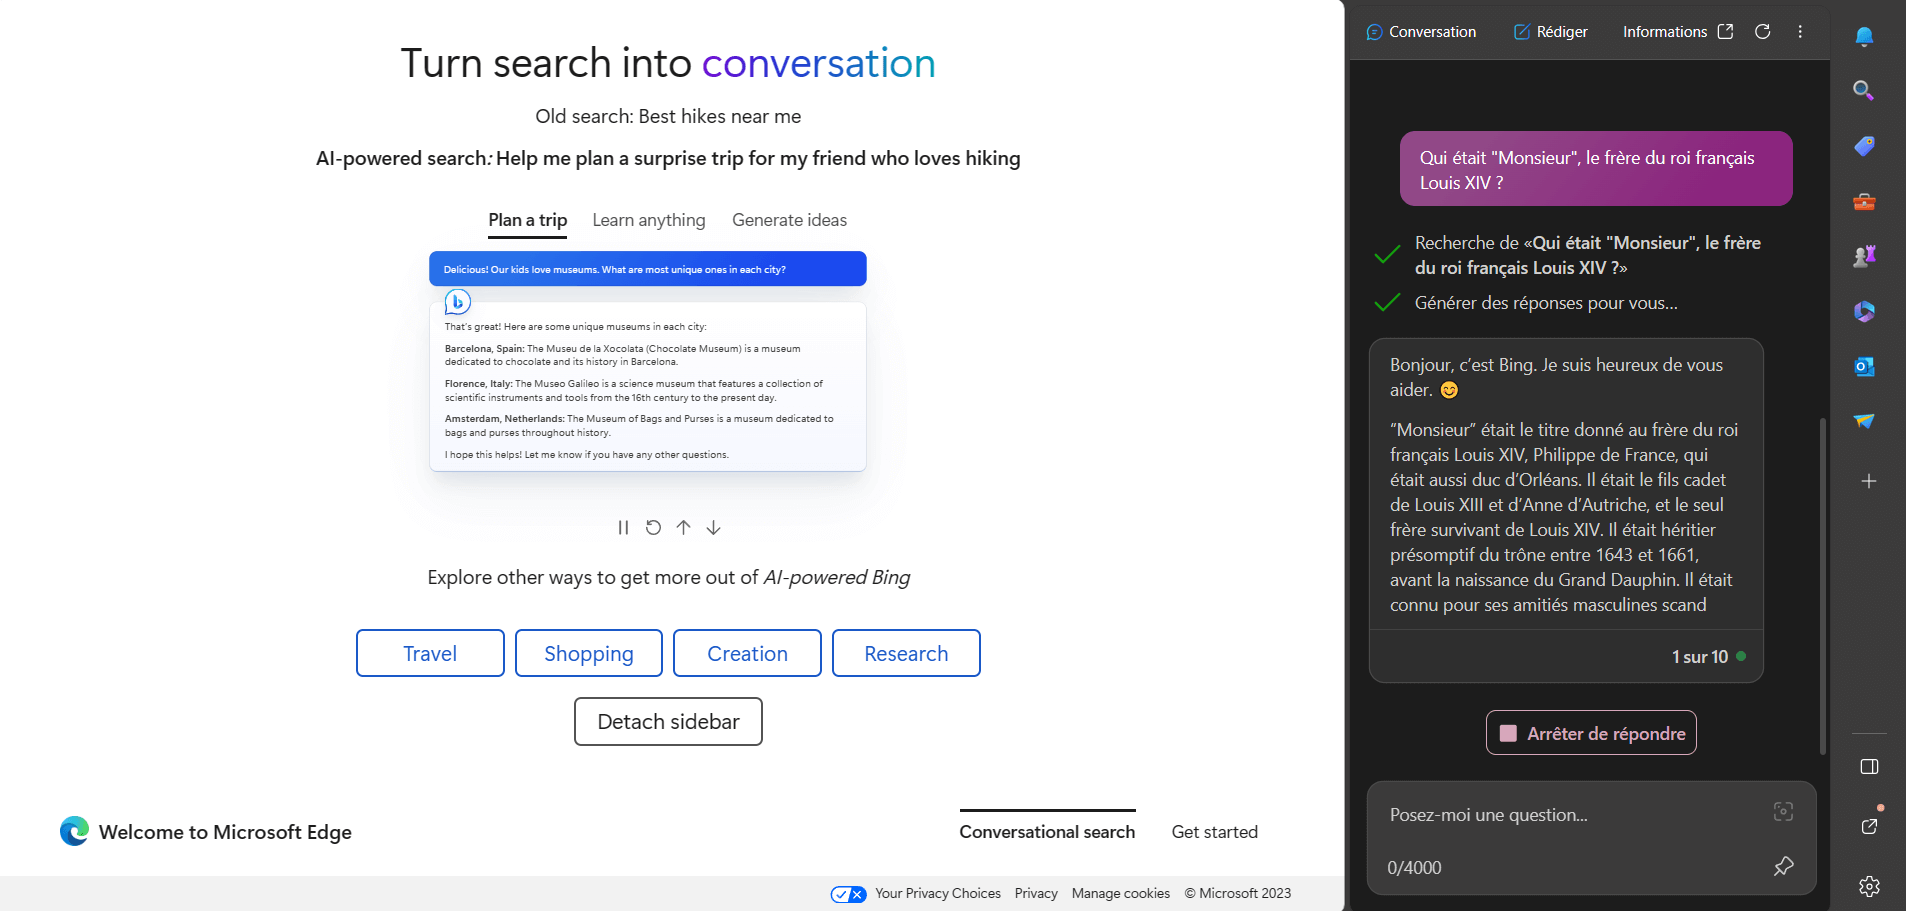This screenshot has width=1906, height=911.
Task: Click the Creation button
Action: click(747, 653)
